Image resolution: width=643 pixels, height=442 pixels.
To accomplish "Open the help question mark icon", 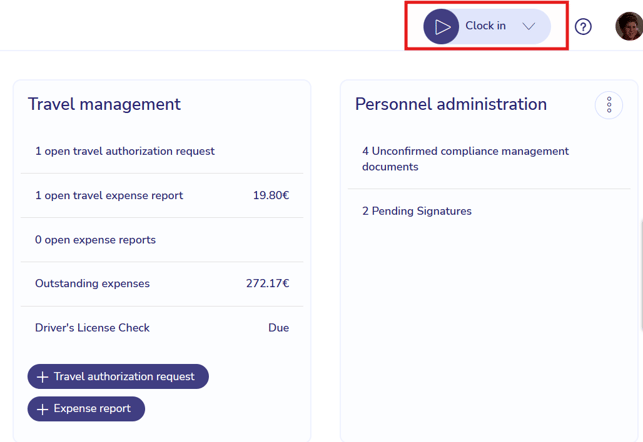I will coord(583,27).
